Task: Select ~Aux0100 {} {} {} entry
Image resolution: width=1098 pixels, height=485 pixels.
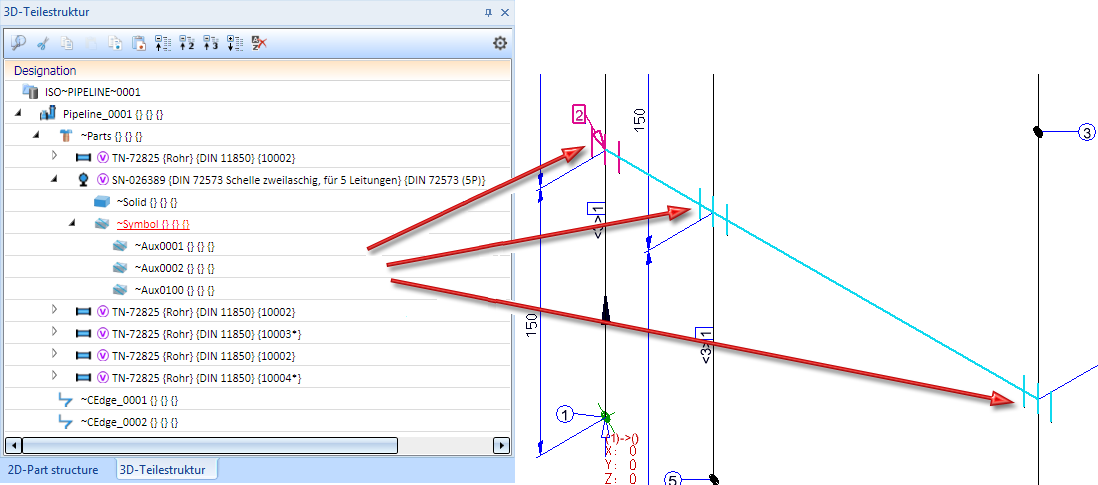Action: click(x=174, y=290)
